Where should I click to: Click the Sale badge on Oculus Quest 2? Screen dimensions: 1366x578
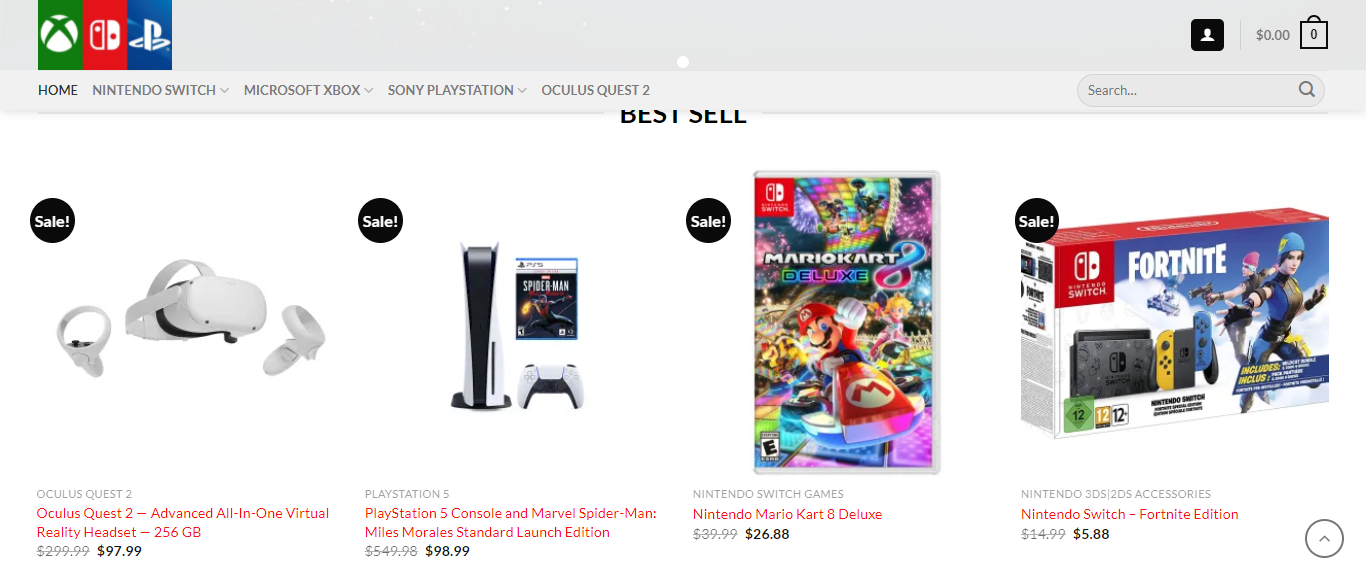point(52,221)
